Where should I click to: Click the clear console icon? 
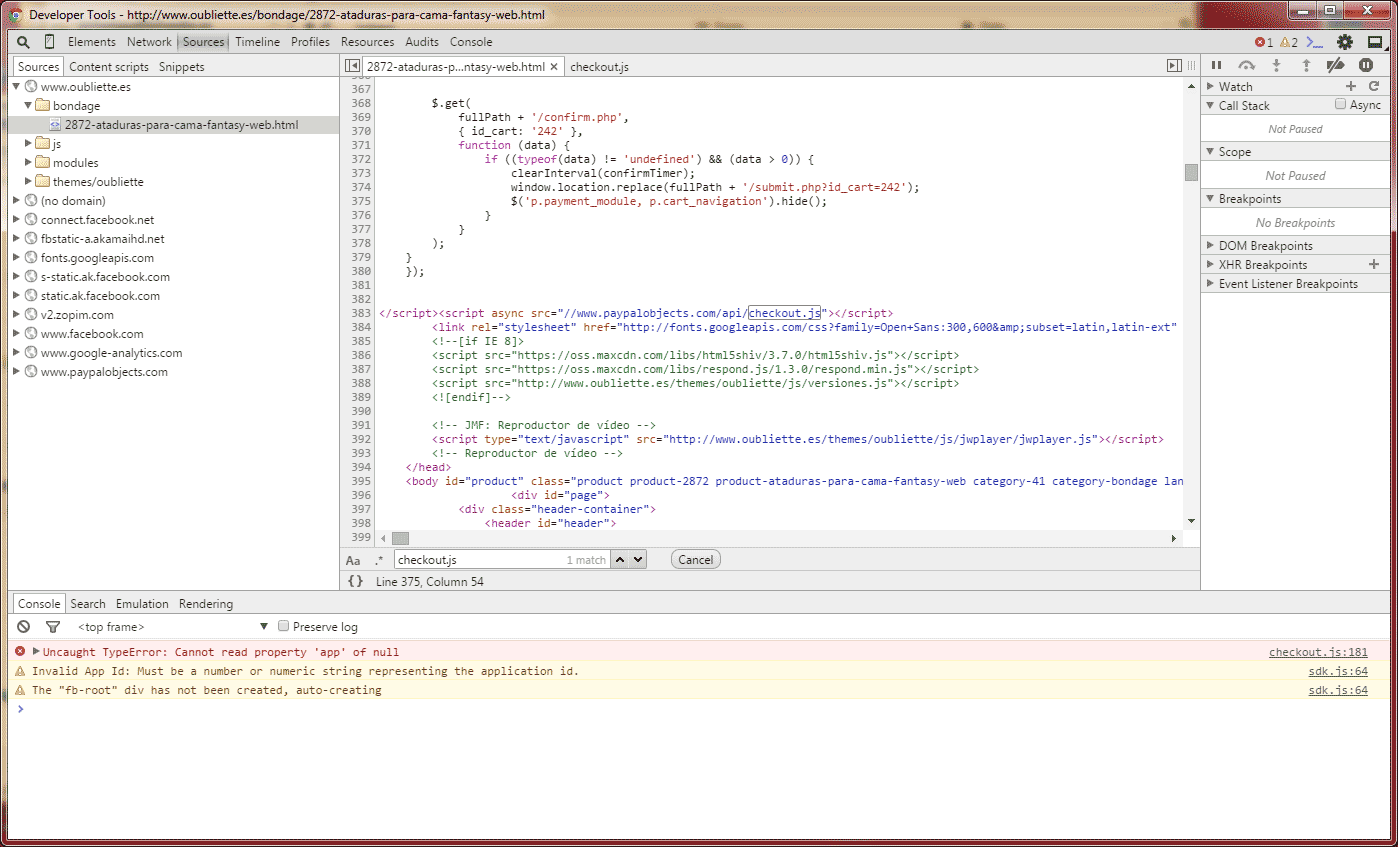(x=23, y=627)
